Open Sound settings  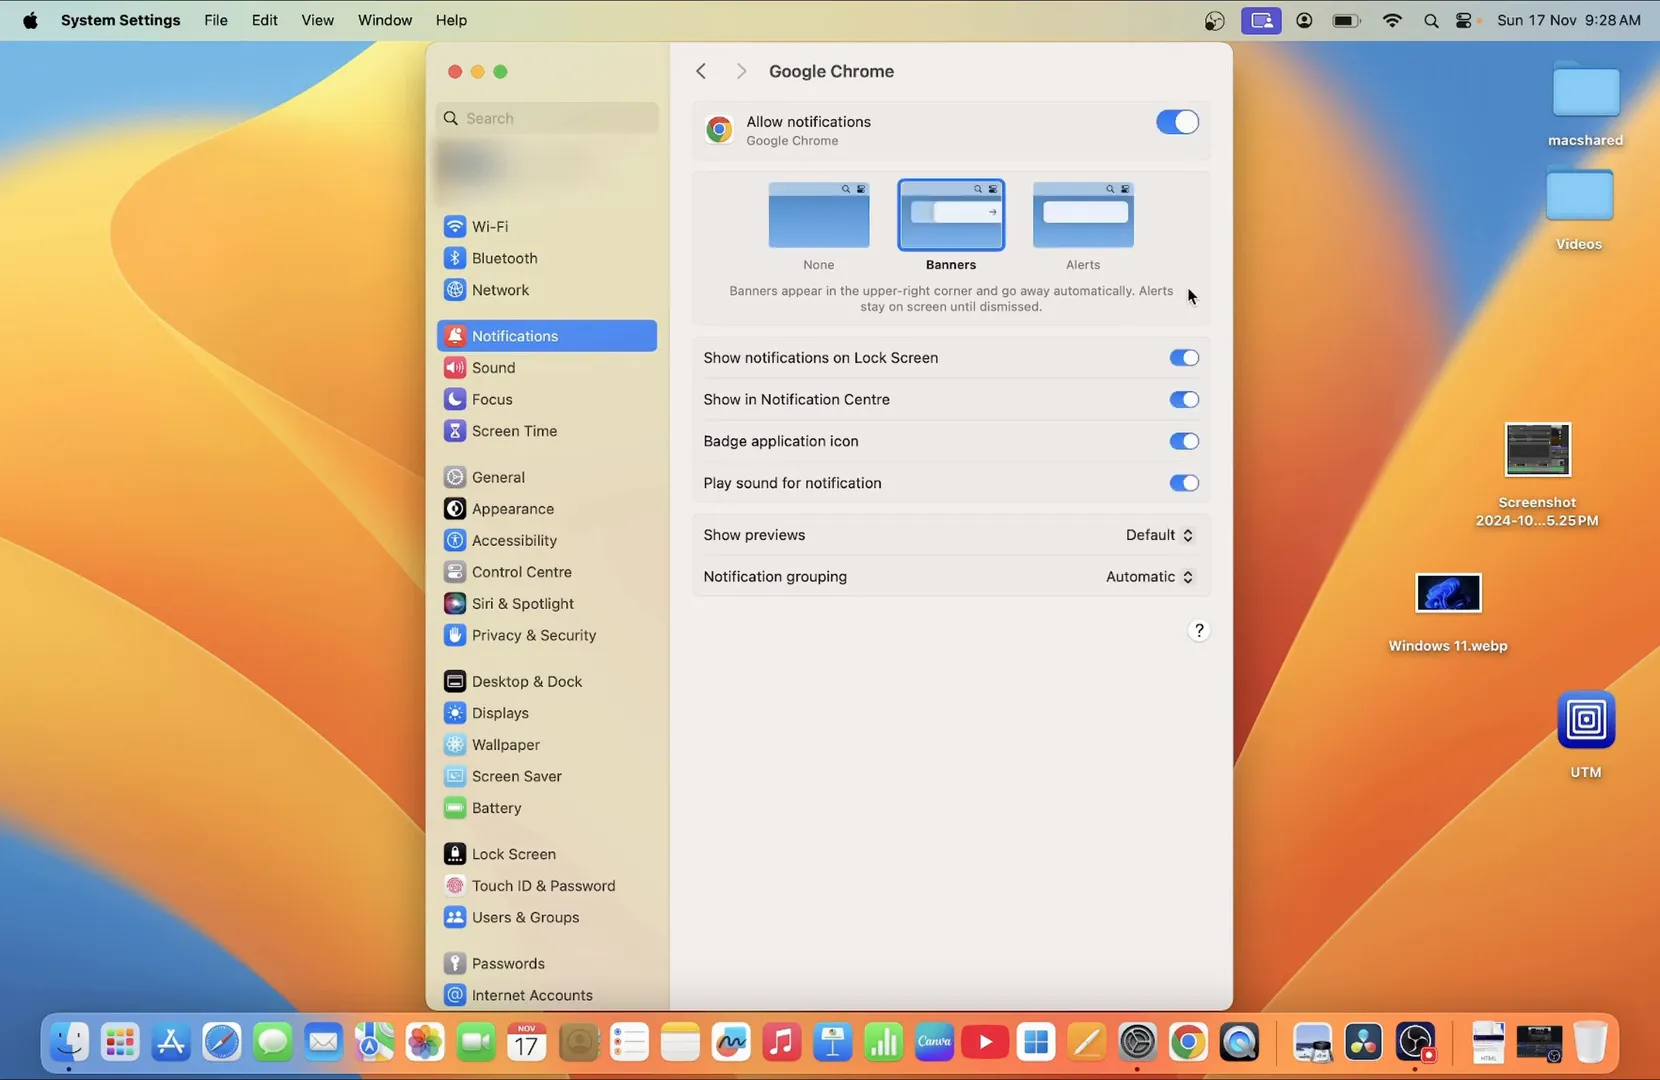[x=546, y=368]
